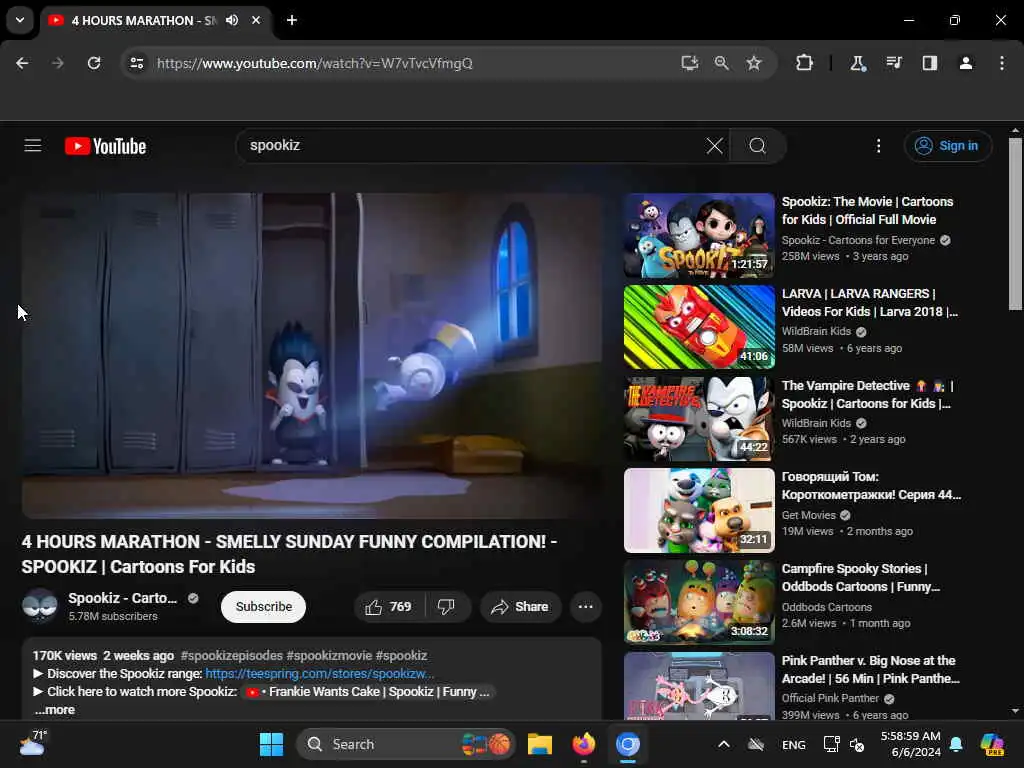Open Firefox from taskbar
Screen dimensions: 1024x768
[x=584, y=744]
